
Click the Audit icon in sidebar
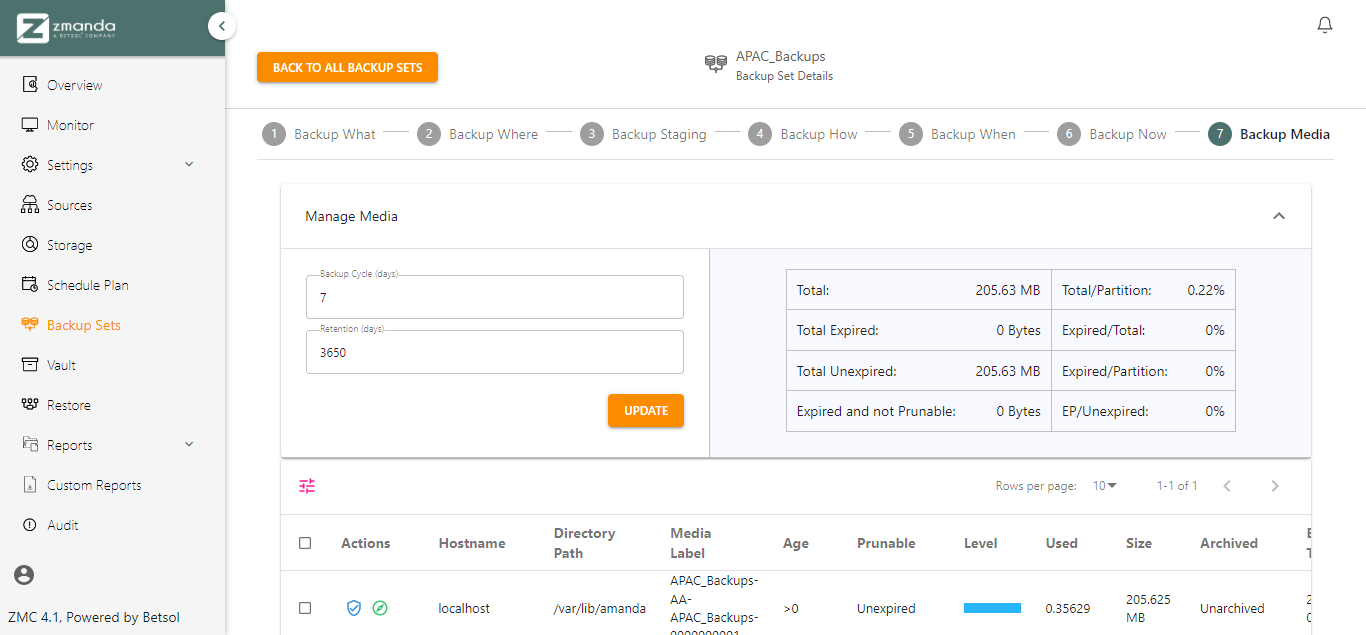click(x=30, y=525)
